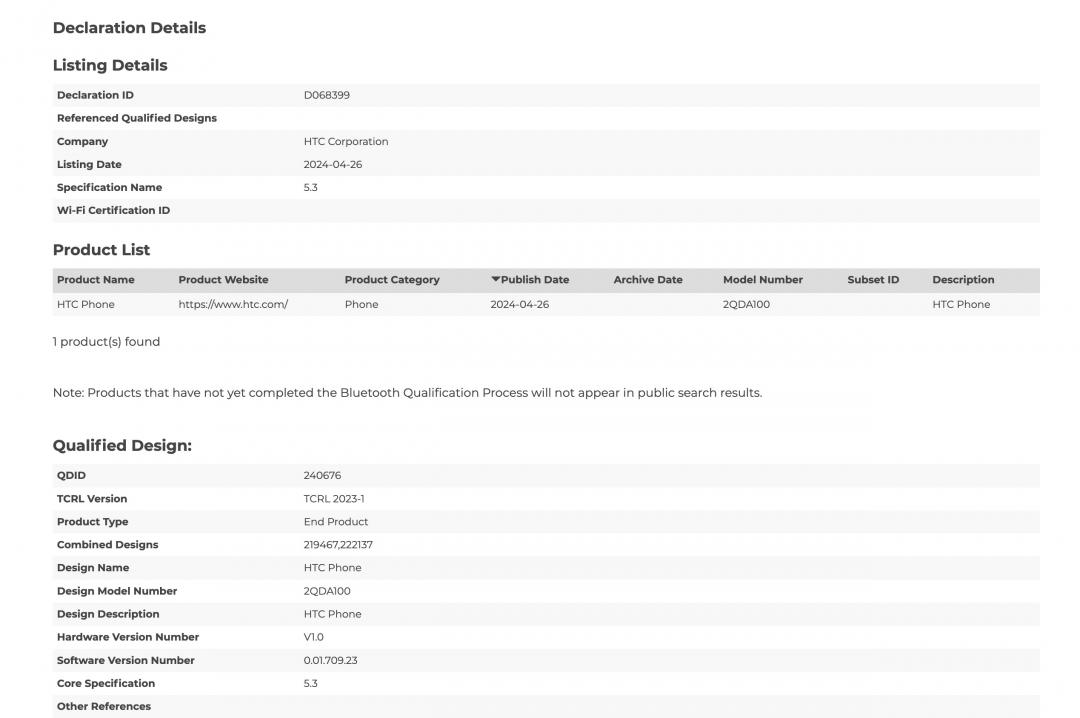Click the Hardware Version Number V1.0

click(313, 637)
